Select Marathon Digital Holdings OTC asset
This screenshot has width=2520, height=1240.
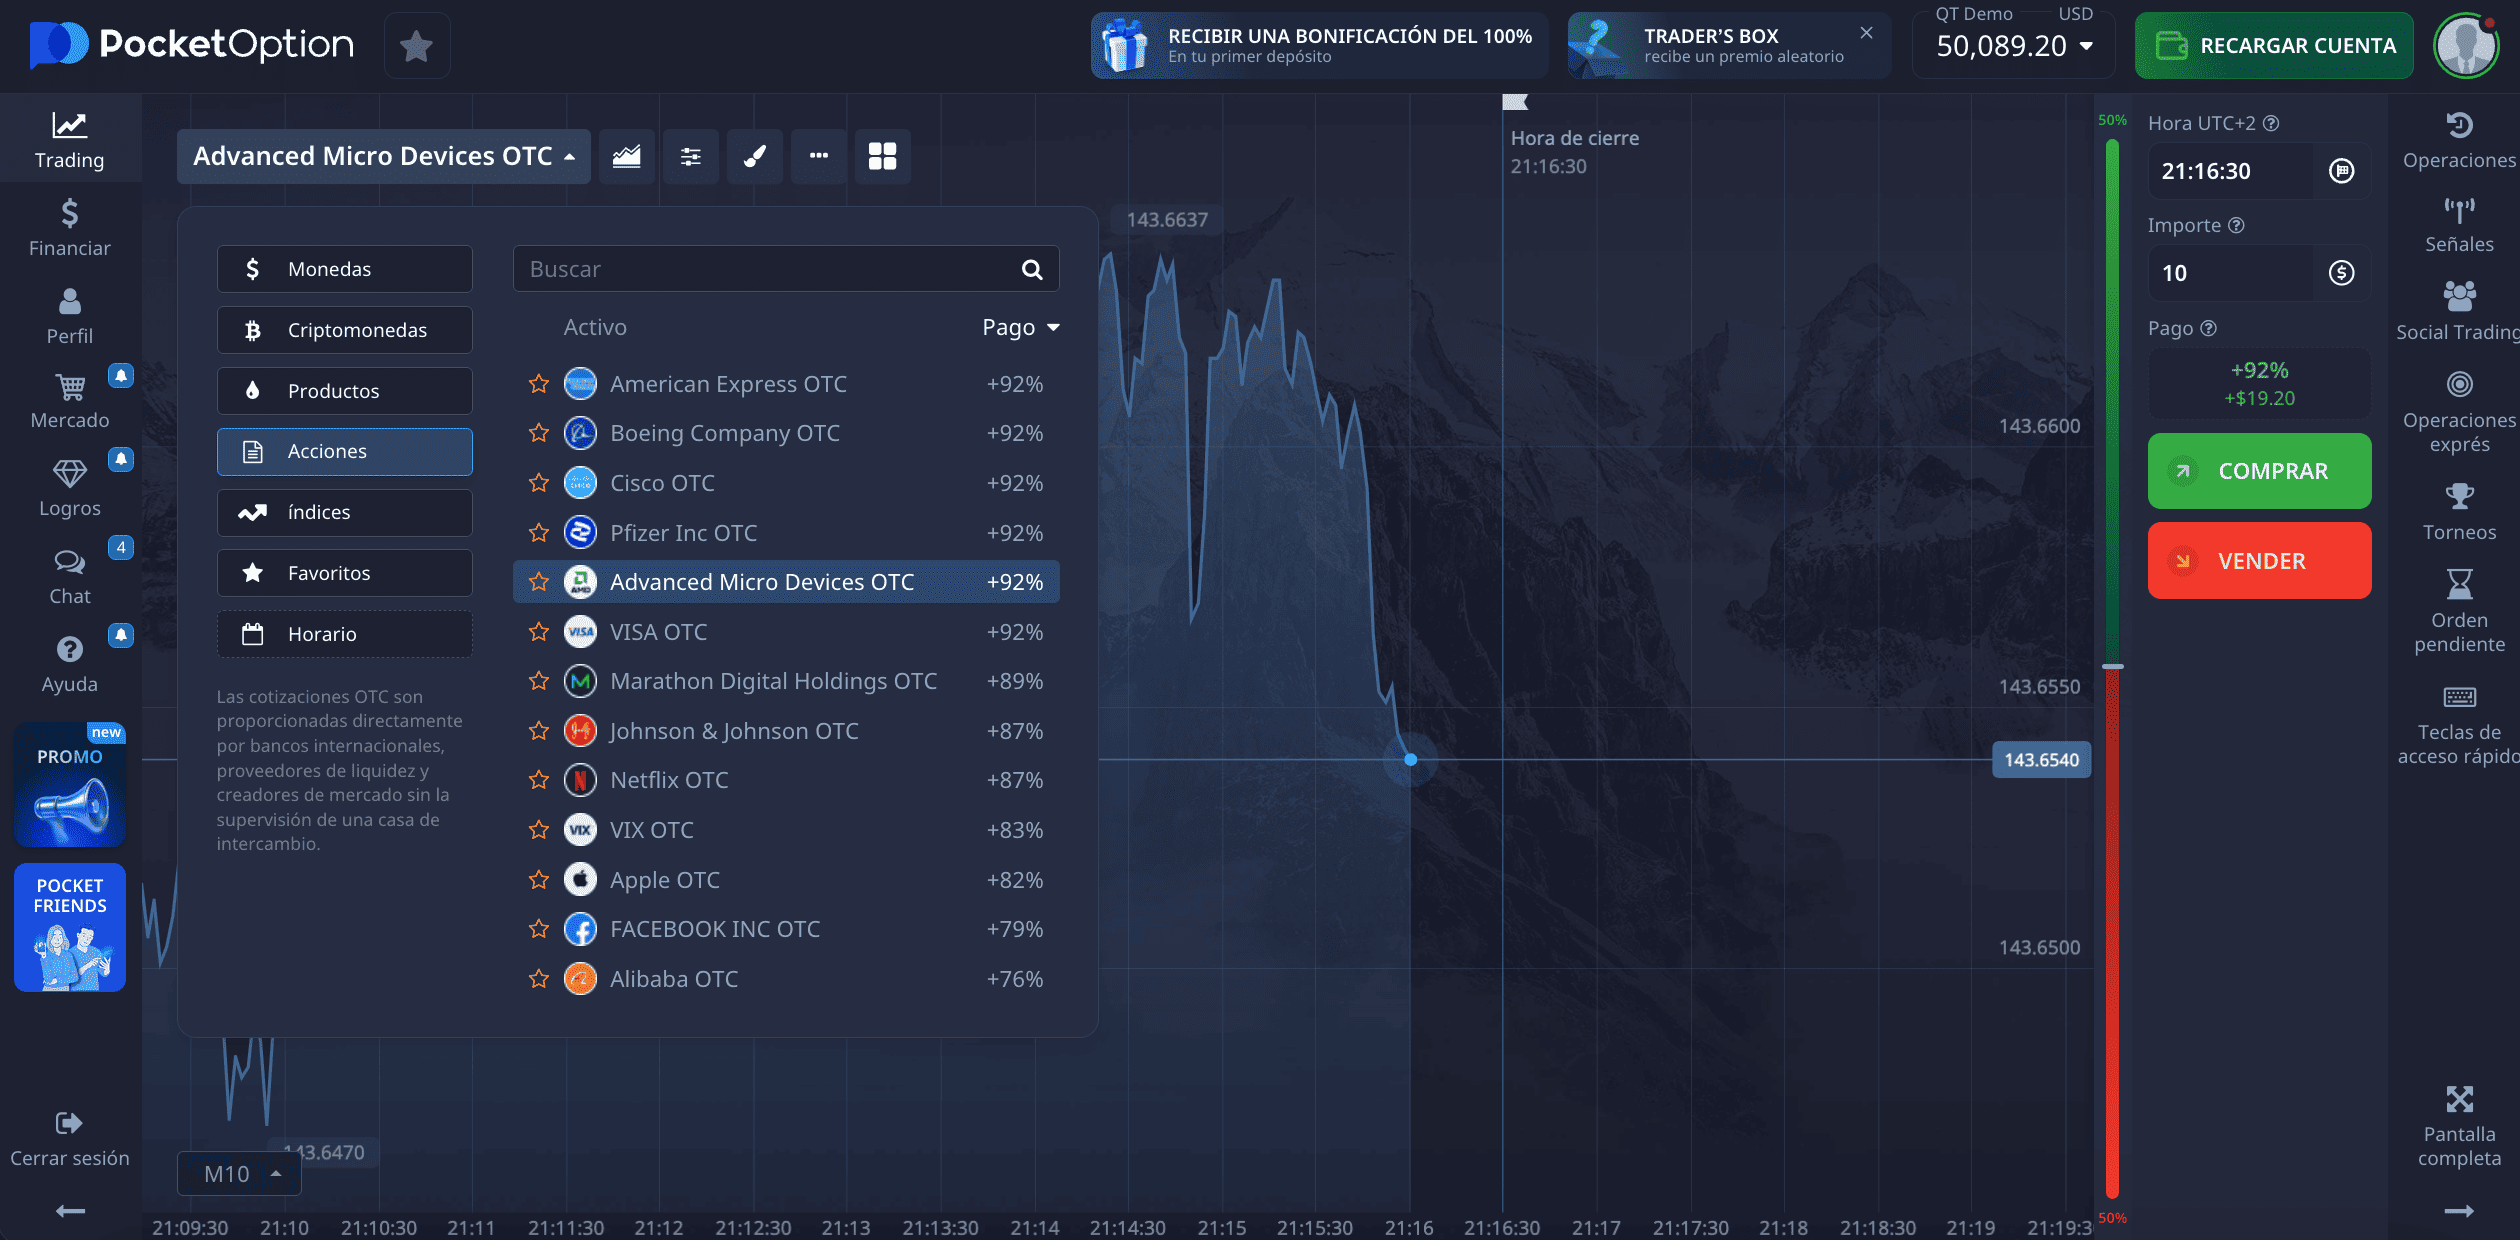pos(786,681)
